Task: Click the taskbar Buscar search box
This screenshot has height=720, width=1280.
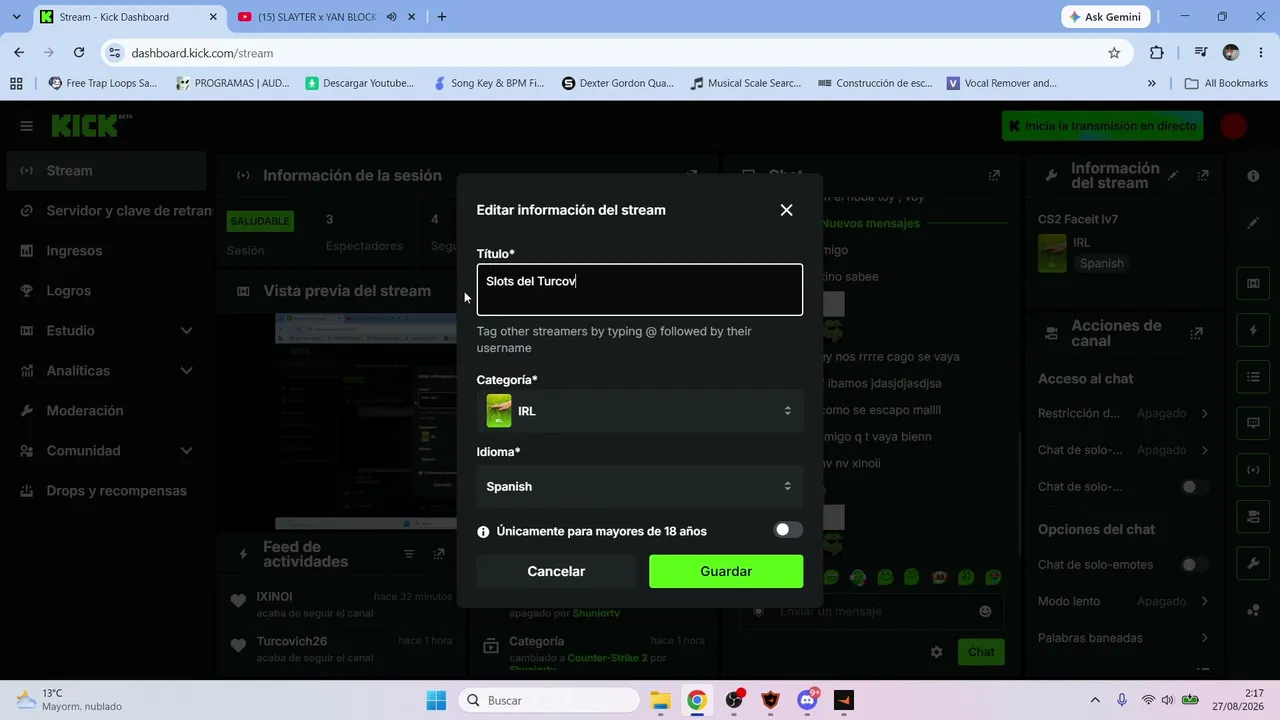Action: [549, 700]
